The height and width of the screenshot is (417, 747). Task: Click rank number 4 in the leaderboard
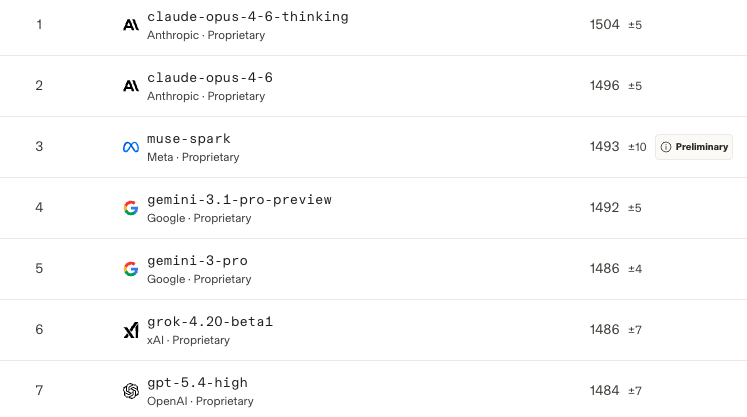(x=39, y=208)
